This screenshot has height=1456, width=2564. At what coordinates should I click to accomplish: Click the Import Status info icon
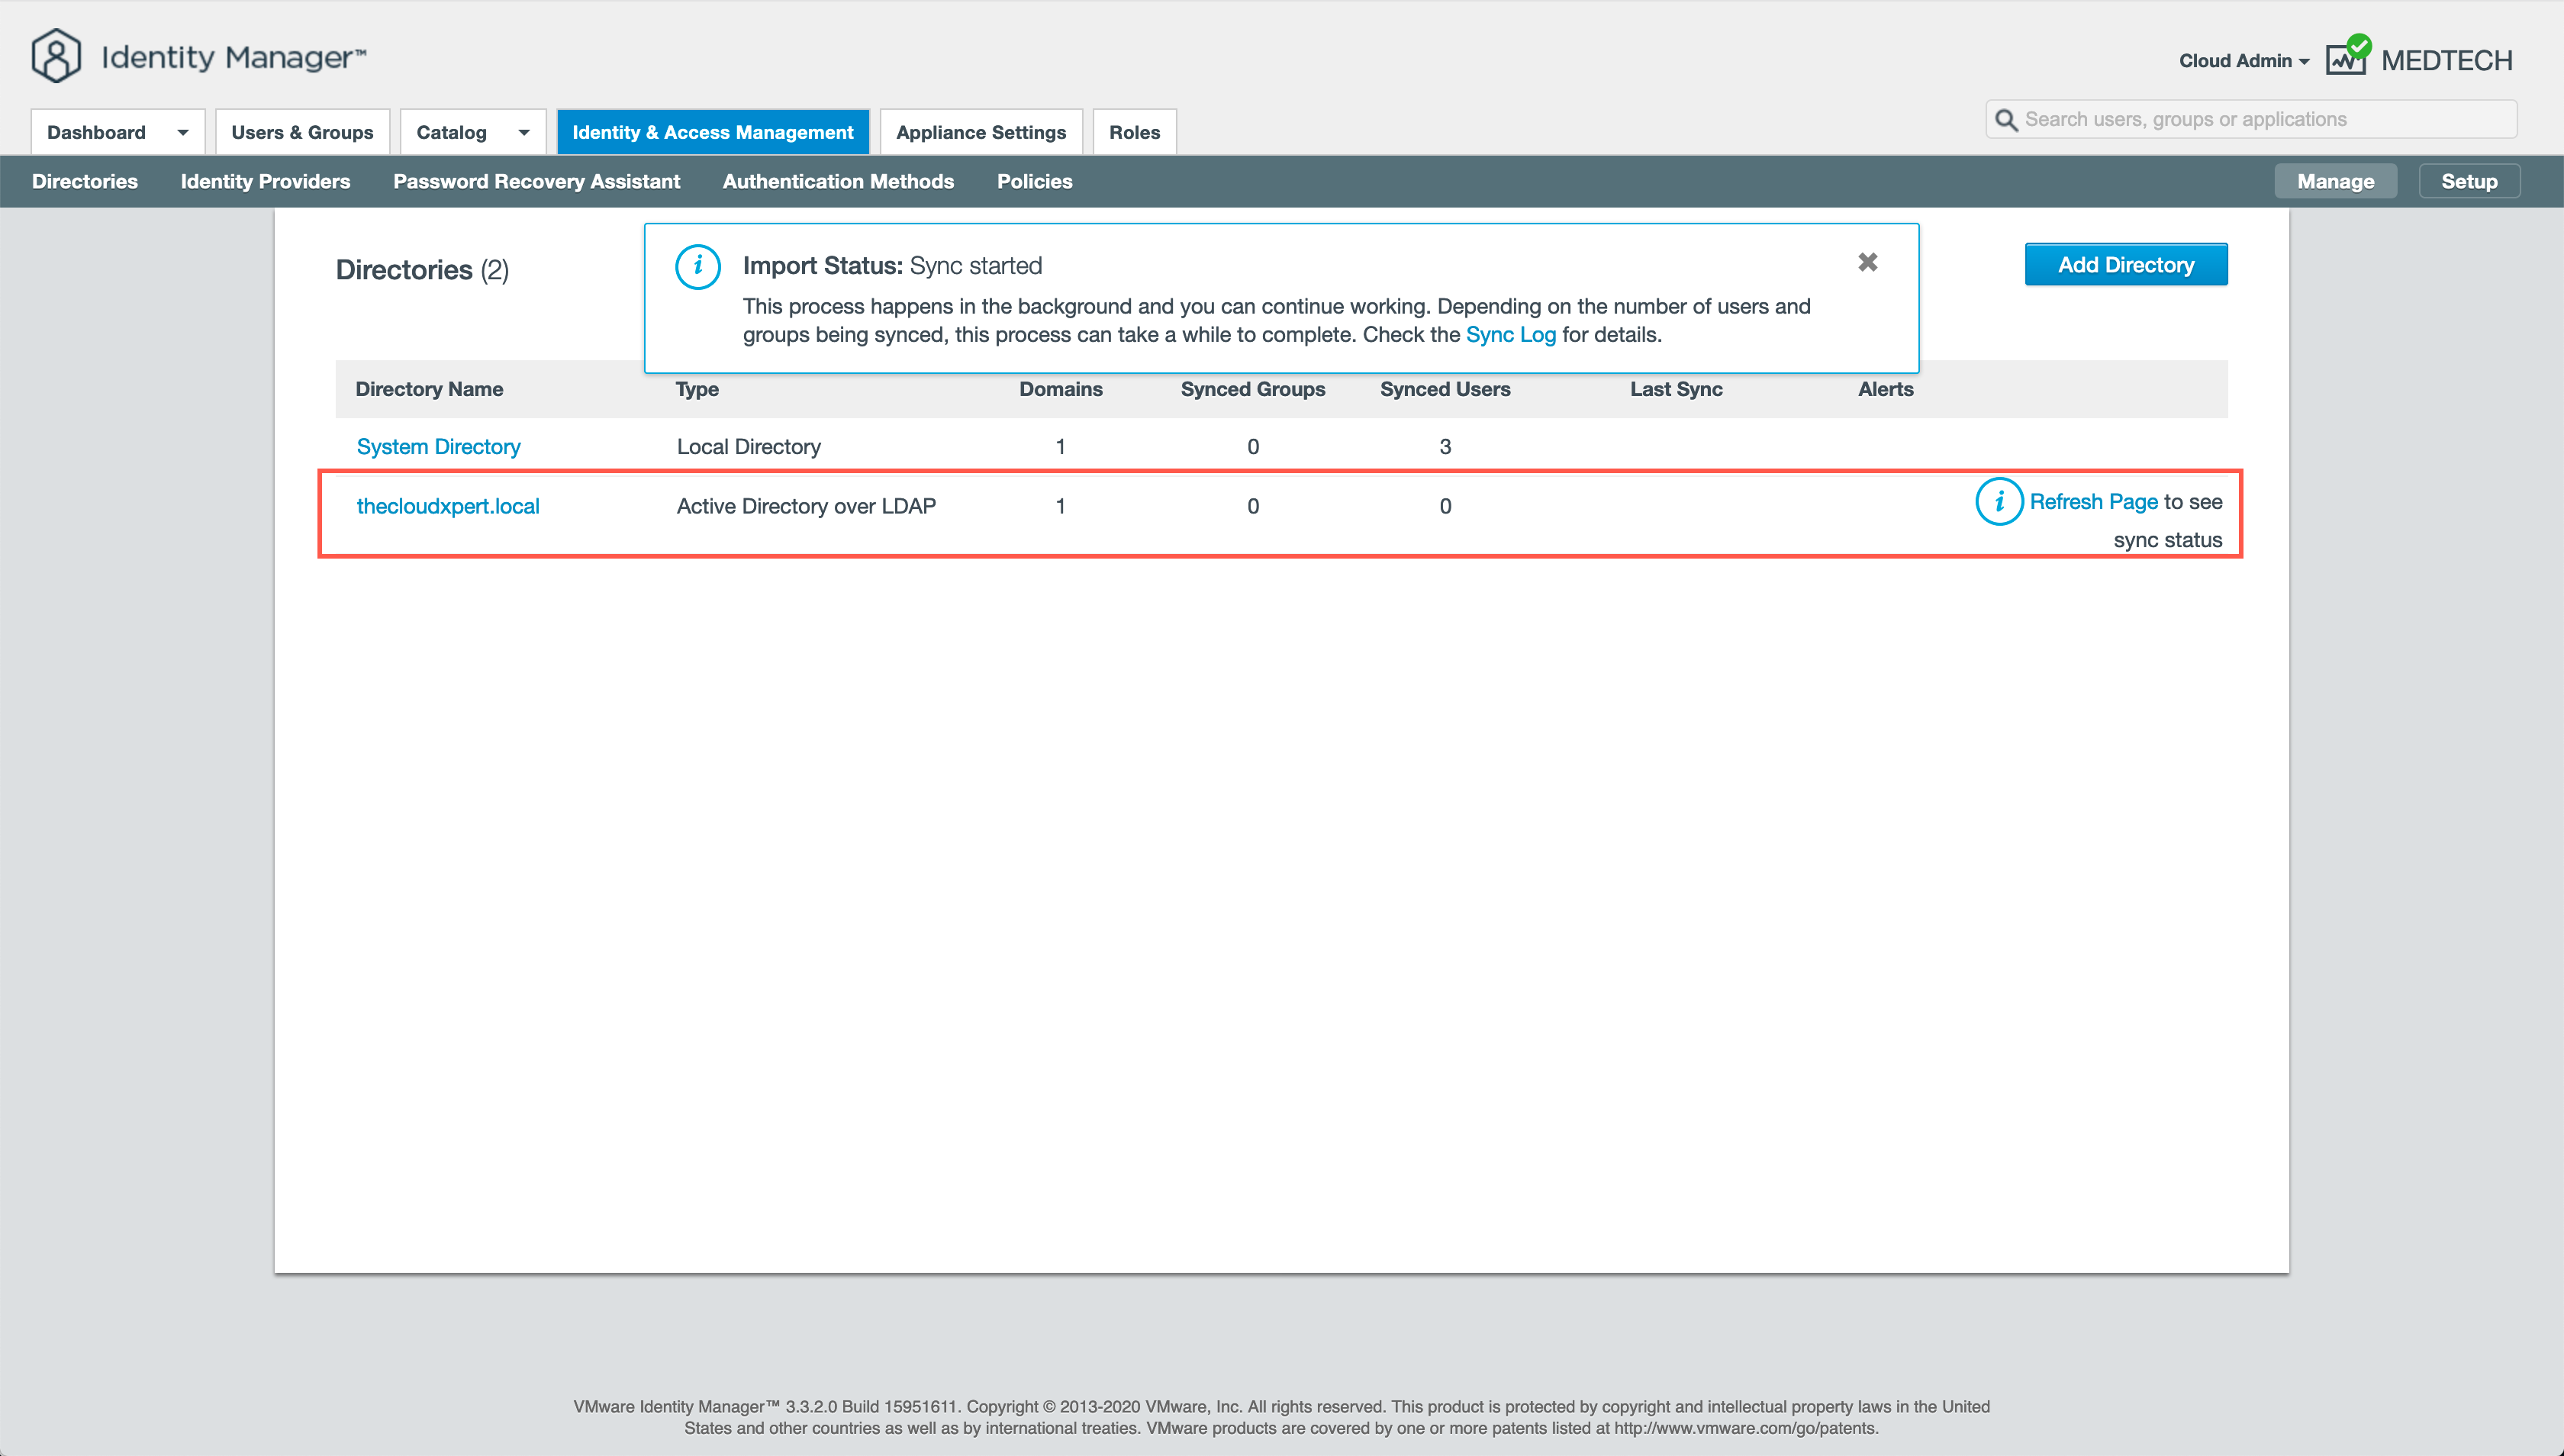(x=697, y=267)
